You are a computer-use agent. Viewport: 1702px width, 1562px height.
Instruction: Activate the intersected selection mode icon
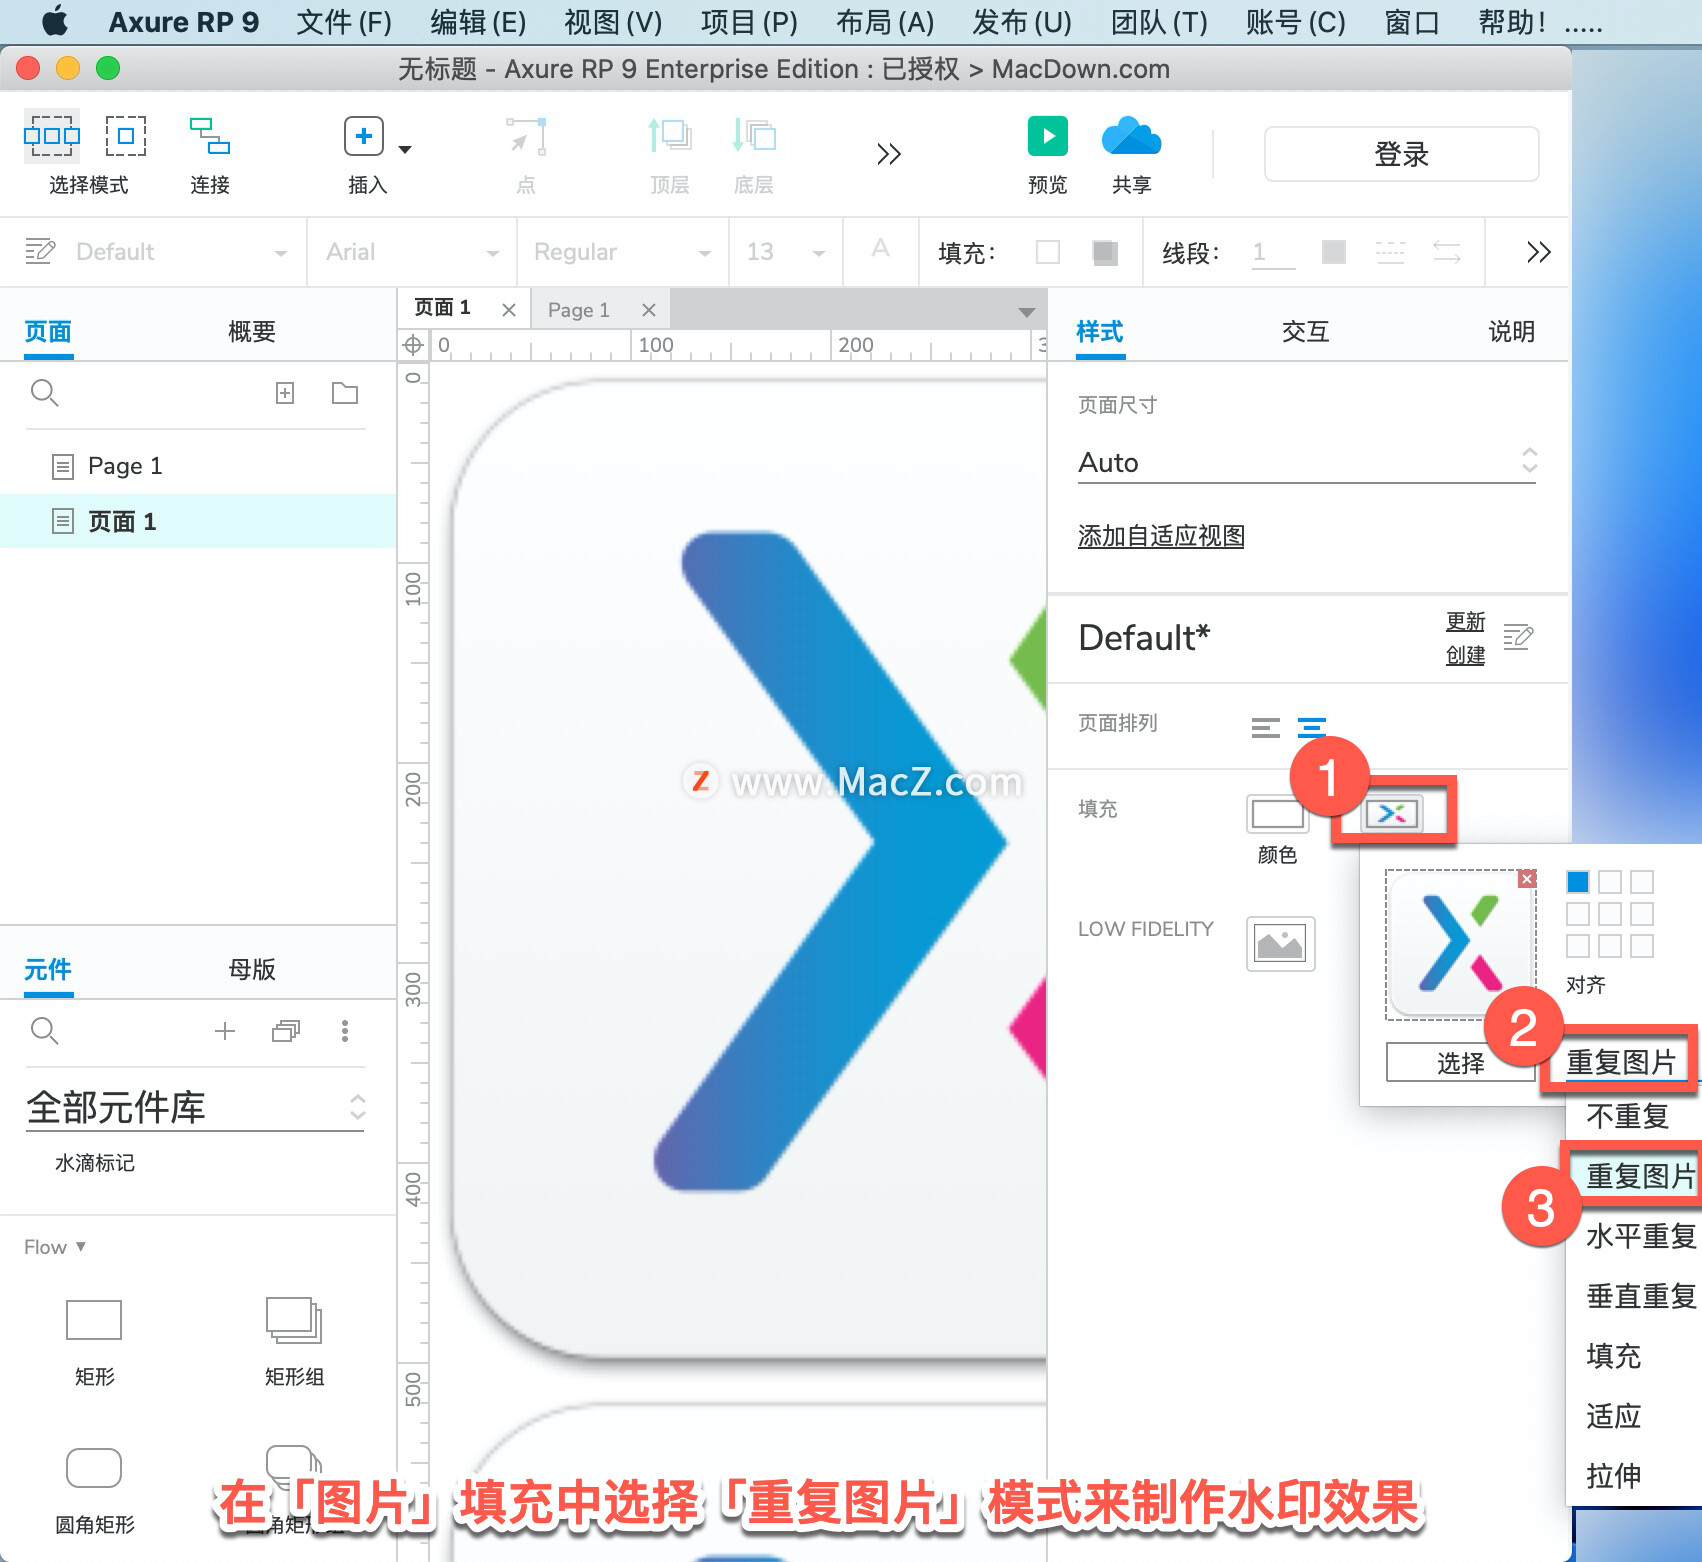(x=52, y=136)
